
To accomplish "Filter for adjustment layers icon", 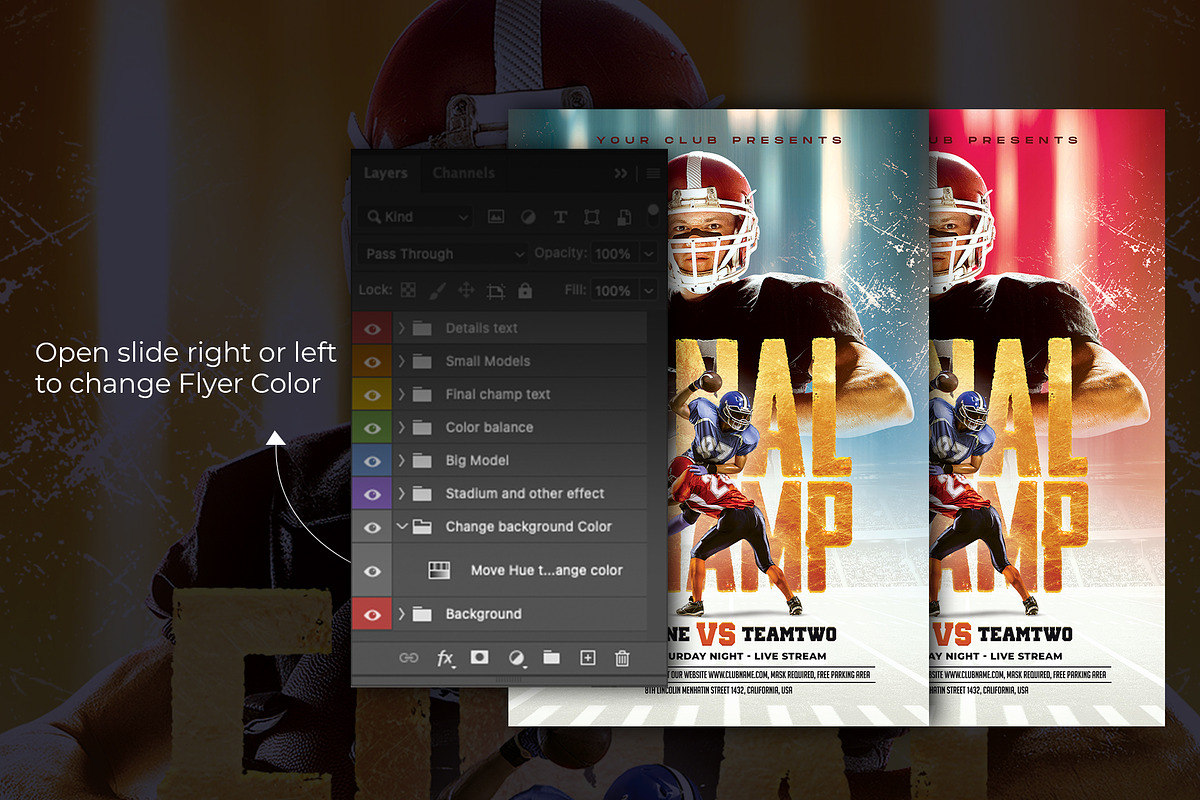I will pos(528,217).
